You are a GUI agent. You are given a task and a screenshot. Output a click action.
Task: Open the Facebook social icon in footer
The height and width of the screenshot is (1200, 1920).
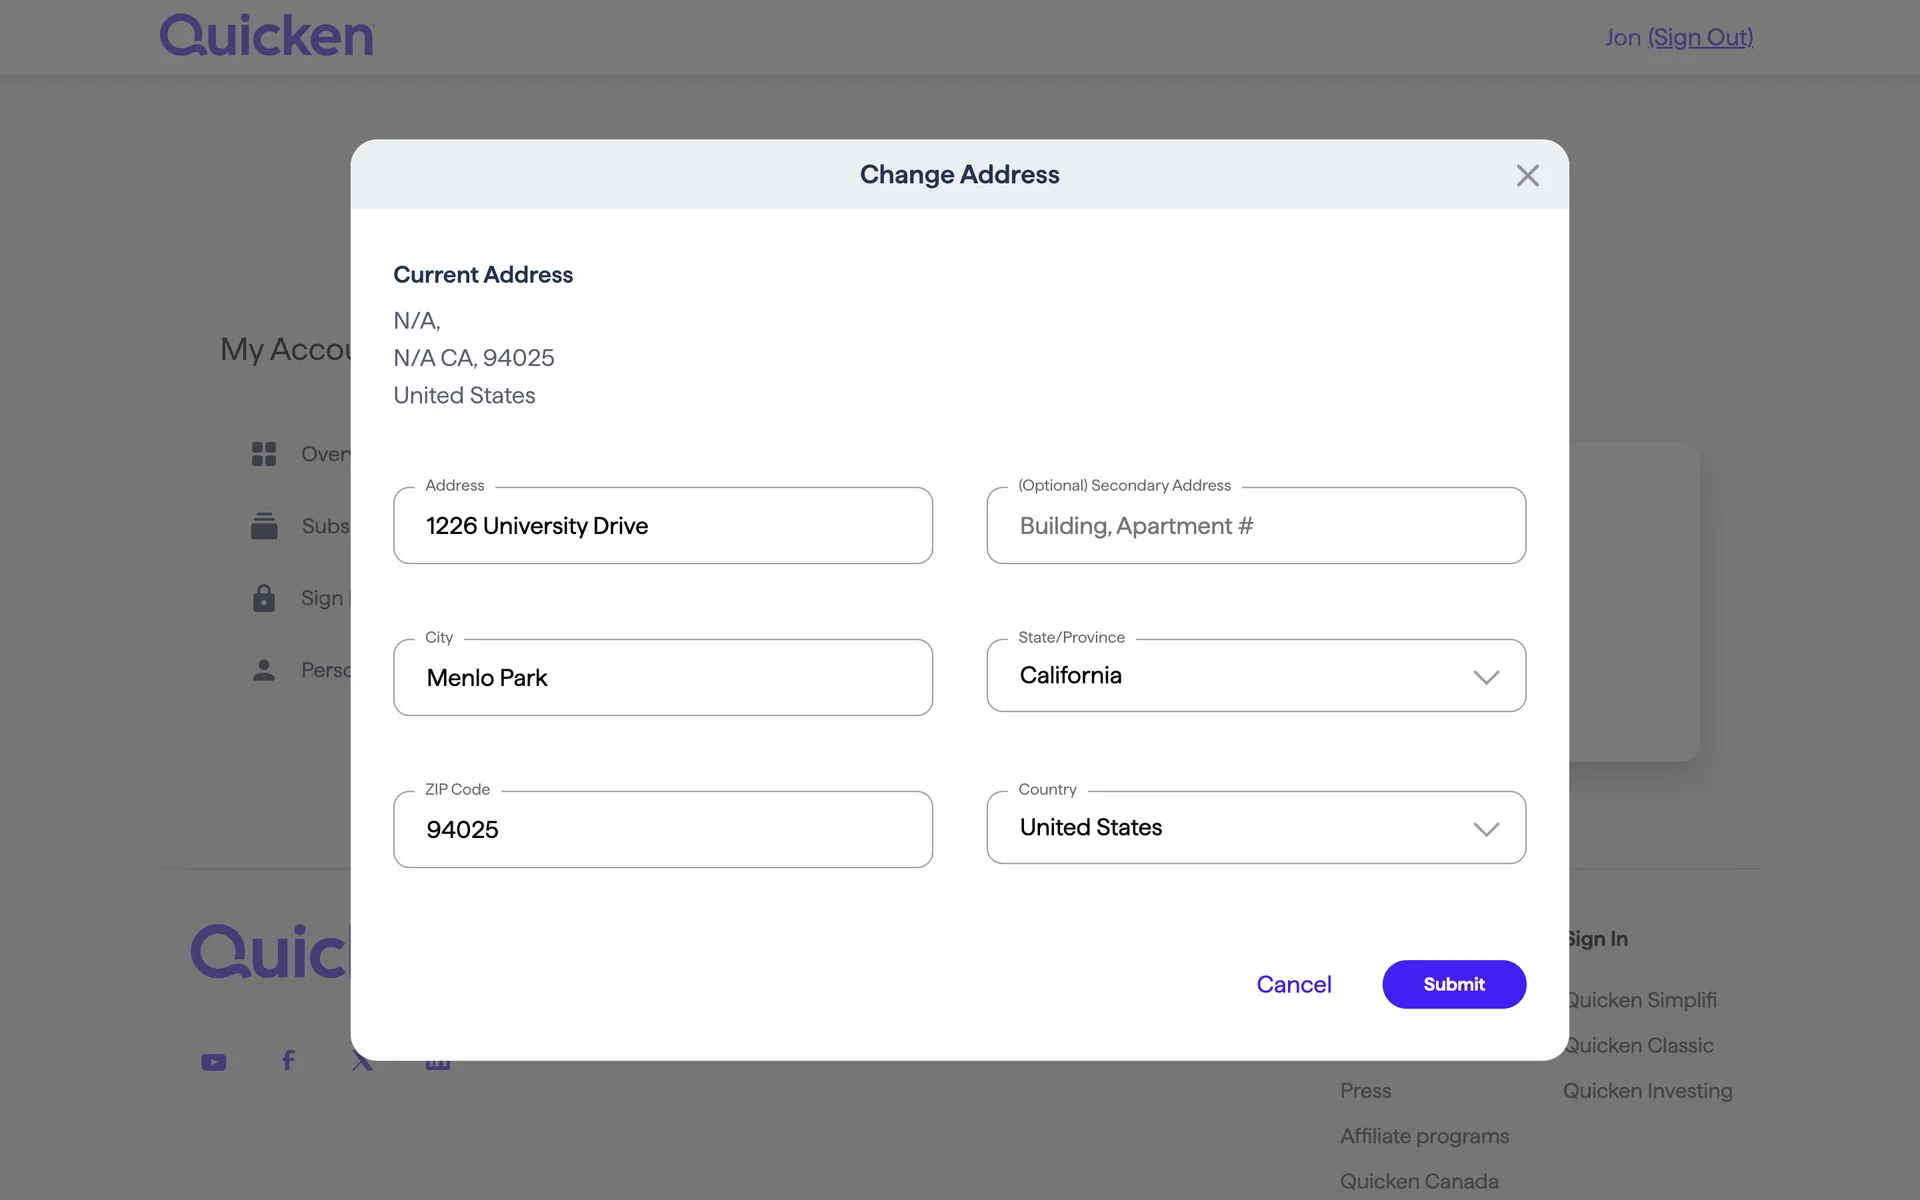coord(288,1060)
